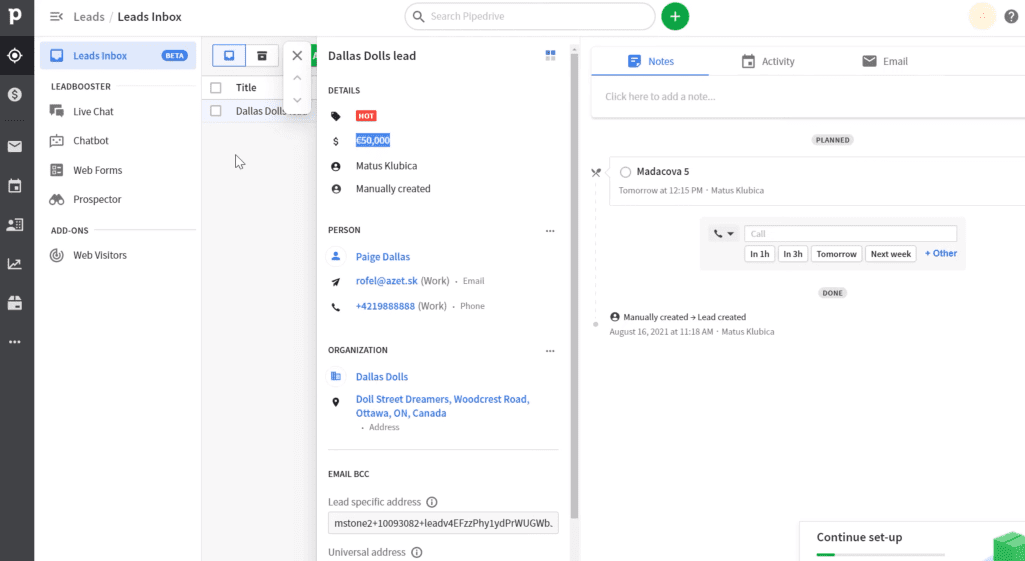Switch to inbox view icon
The width and height of the screenshot is (1025, 561).
pos(229,56)
